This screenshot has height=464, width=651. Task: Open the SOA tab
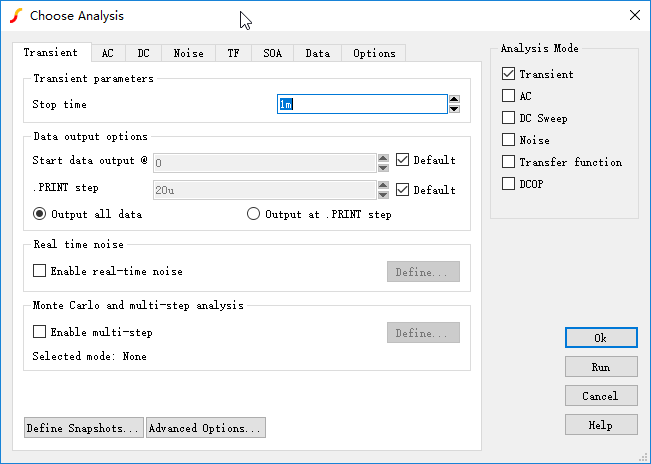point(272,53)
